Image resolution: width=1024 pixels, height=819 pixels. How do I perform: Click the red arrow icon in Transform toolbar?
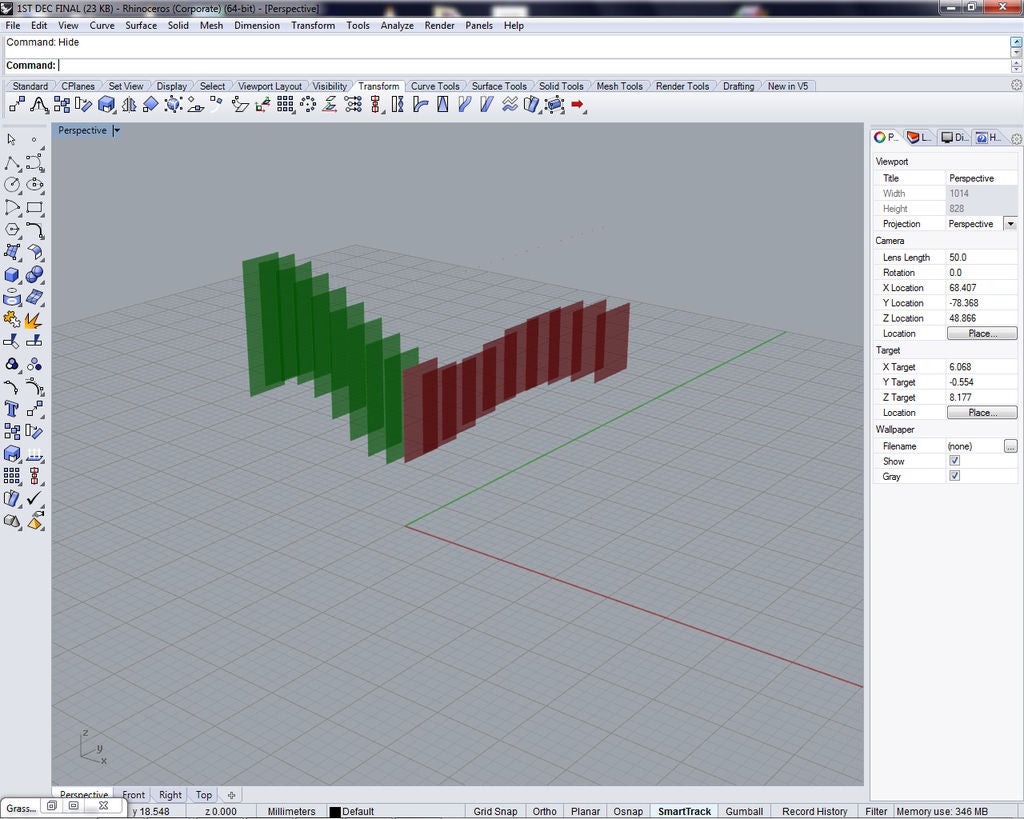click(x=577, y=104)
